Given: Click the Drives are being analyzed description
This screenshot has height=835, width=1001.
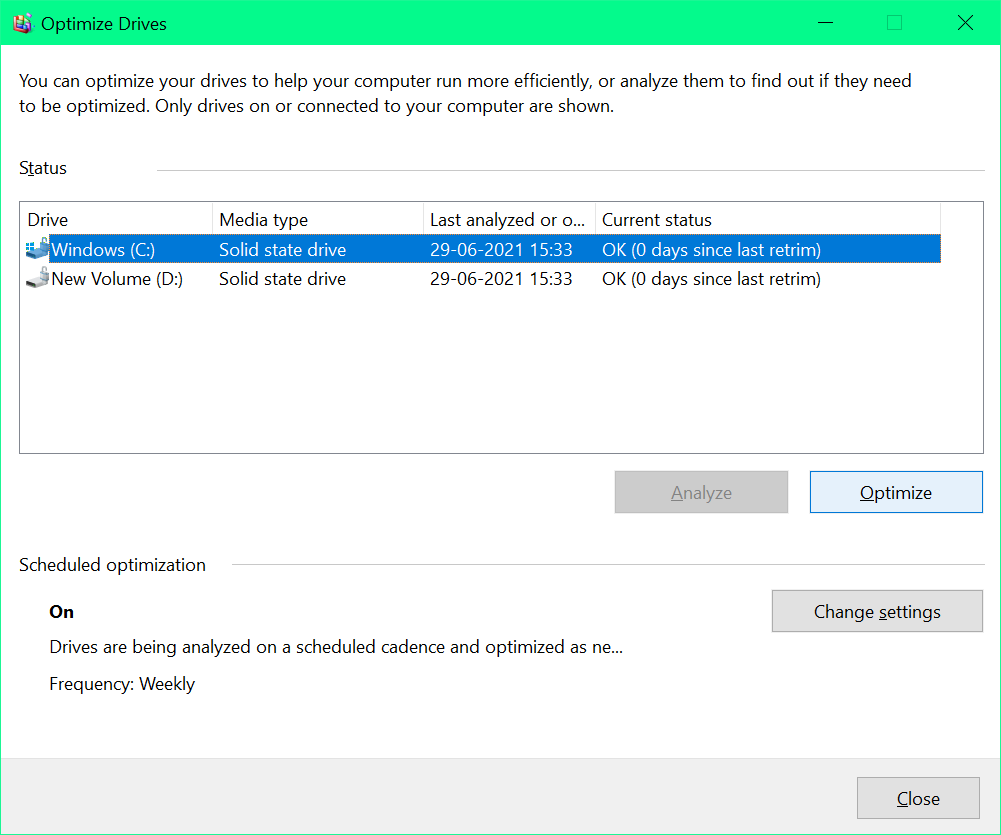Looking at the screenshot, I should click(336, 647).
